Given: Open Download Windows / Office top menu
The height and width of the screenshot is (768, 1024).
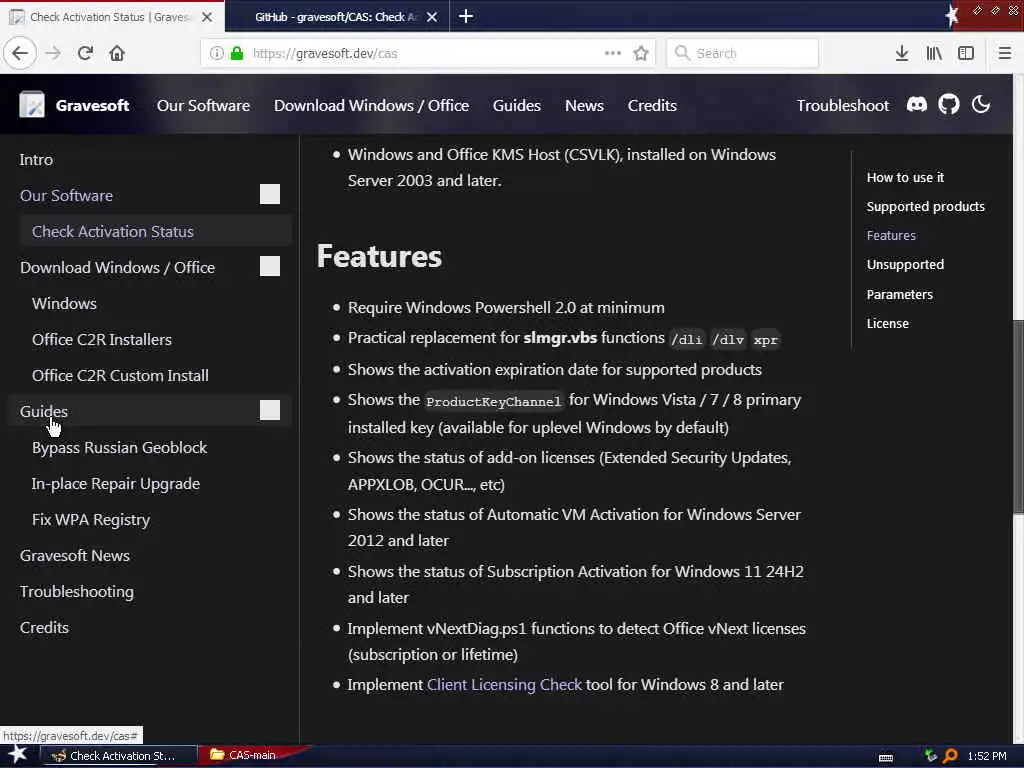Looking at the screenshot, I should [371, 105].
